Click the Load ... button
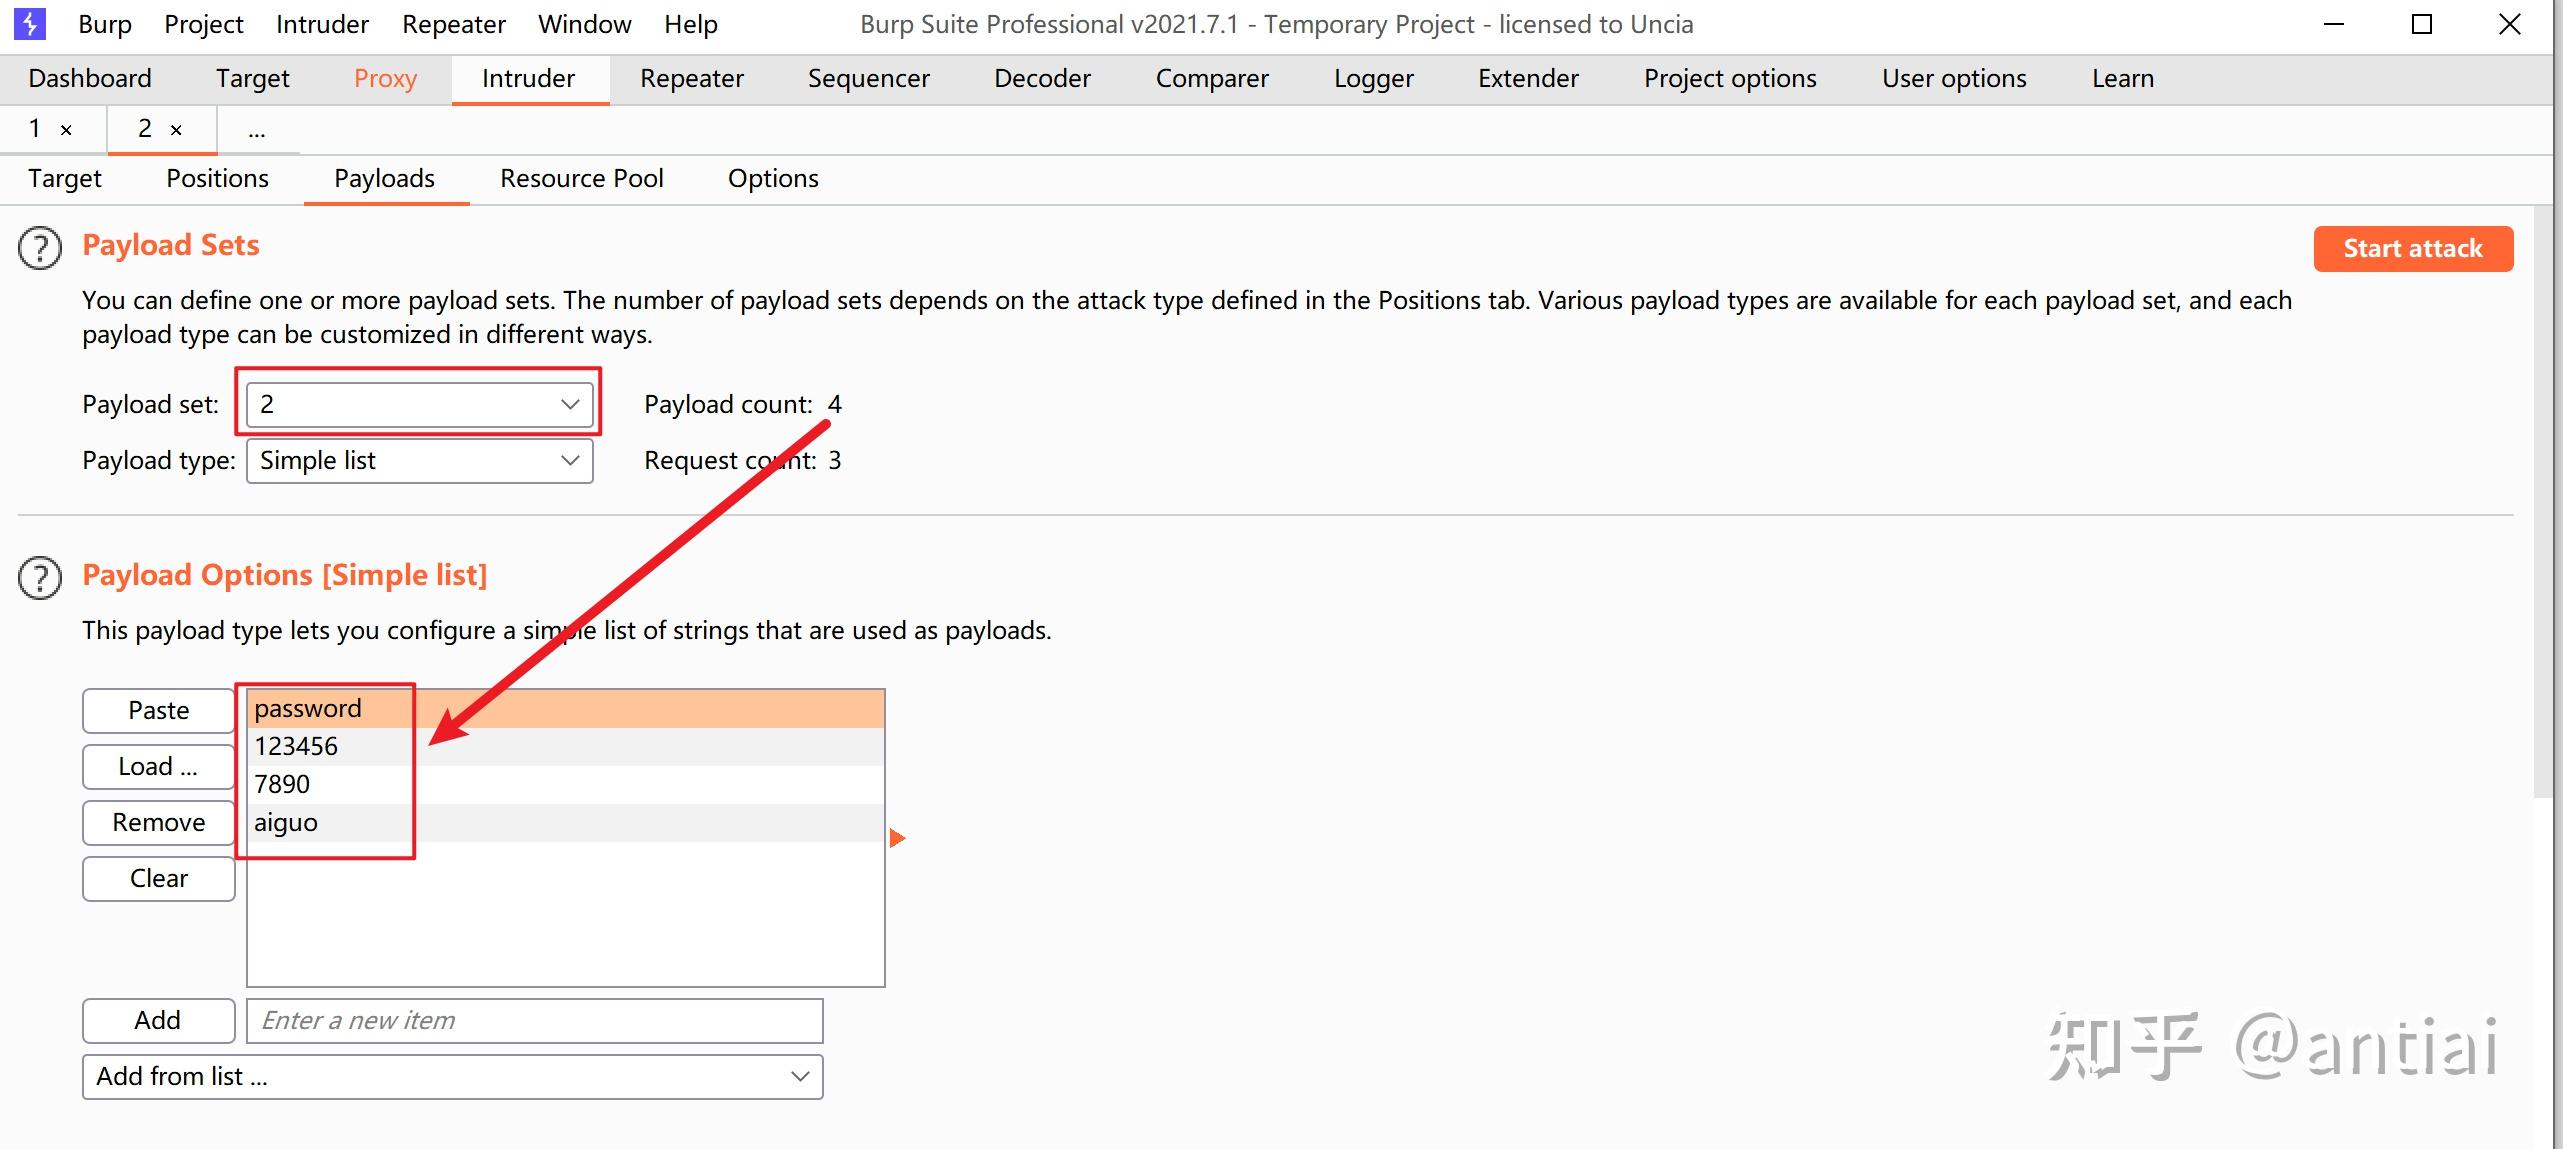Image resolution: width=2563 pixels, height=1149 pixels. pyautogui.click(x=158, y=766)
